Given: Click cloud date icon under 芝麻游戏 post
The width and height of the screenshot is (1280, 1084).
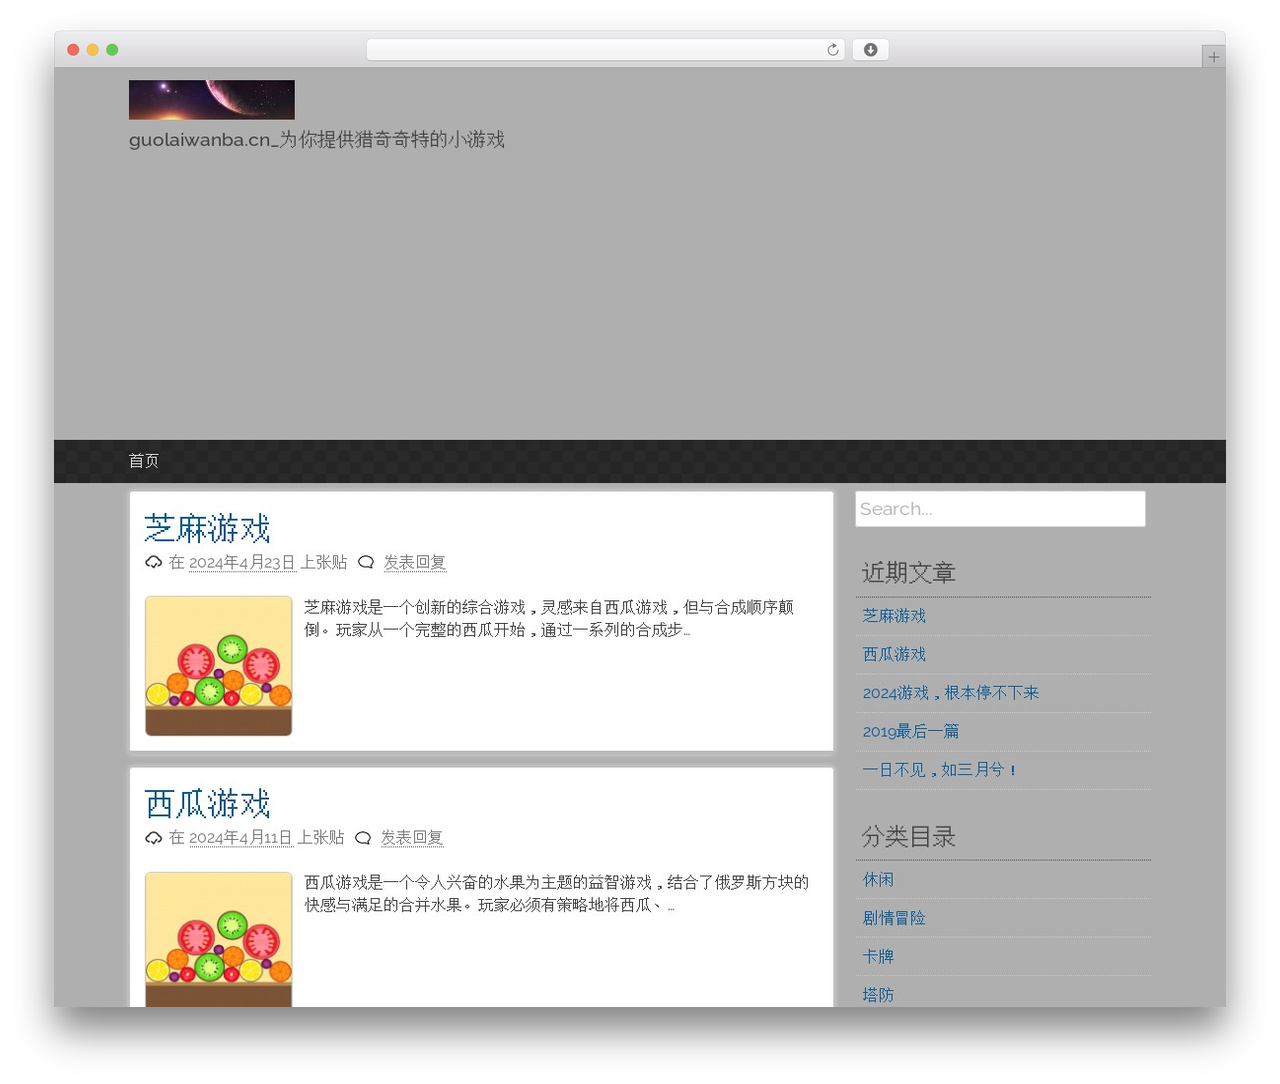Looking at the screenshot, I should pyautogui.click(x=153, y=562).
